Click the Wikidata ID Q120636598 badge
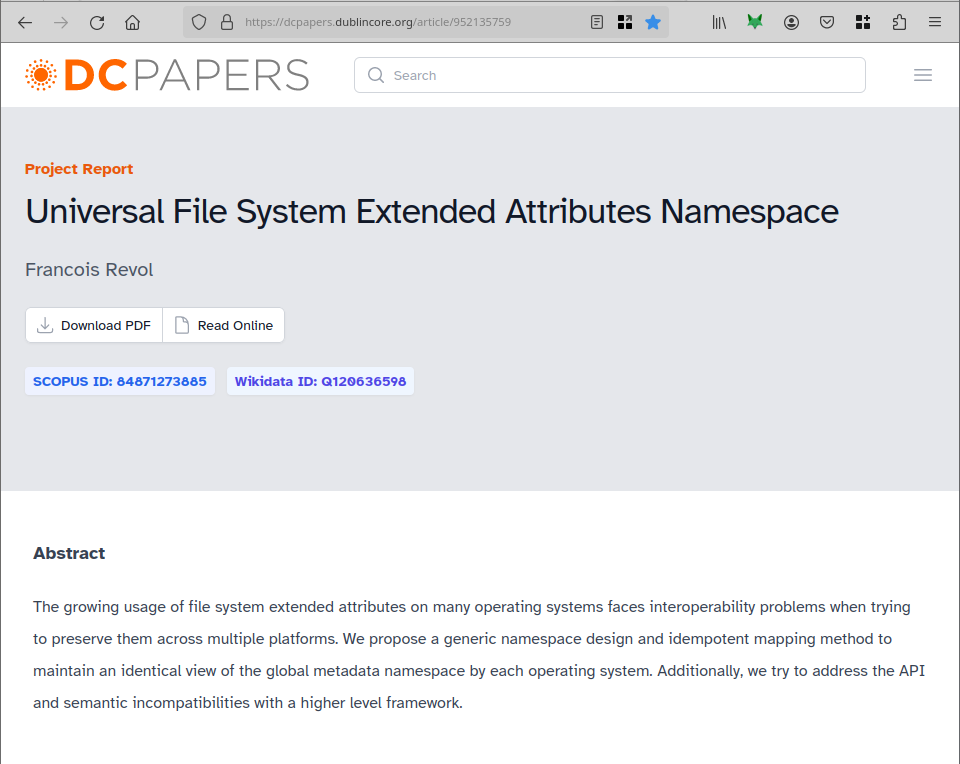 320,381
